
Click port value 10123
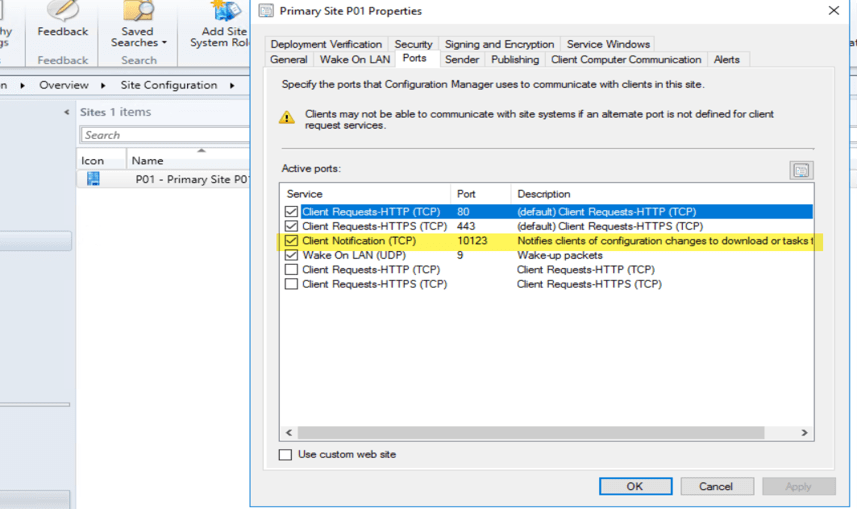pos(472,240)
